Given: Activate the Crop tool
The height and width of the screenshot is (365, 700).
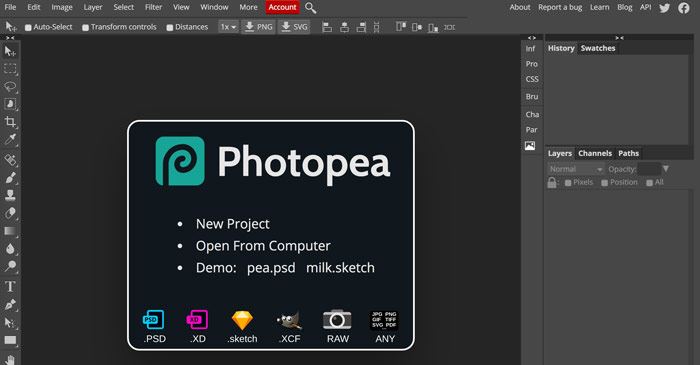Looking at the screenshot, I should [x=10, y=122].
